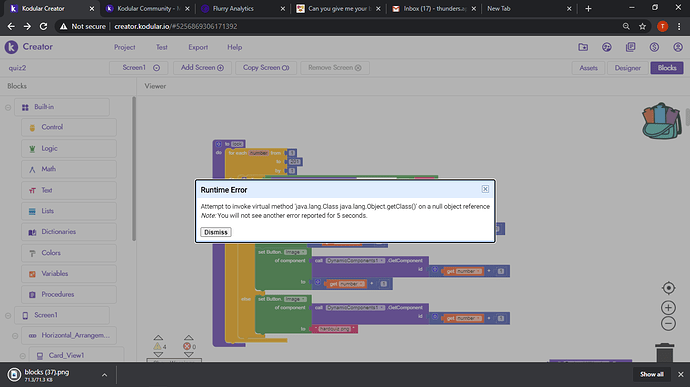Screen dimensions: 690x387
Task: Close the downloads bar
Action: 680,374
